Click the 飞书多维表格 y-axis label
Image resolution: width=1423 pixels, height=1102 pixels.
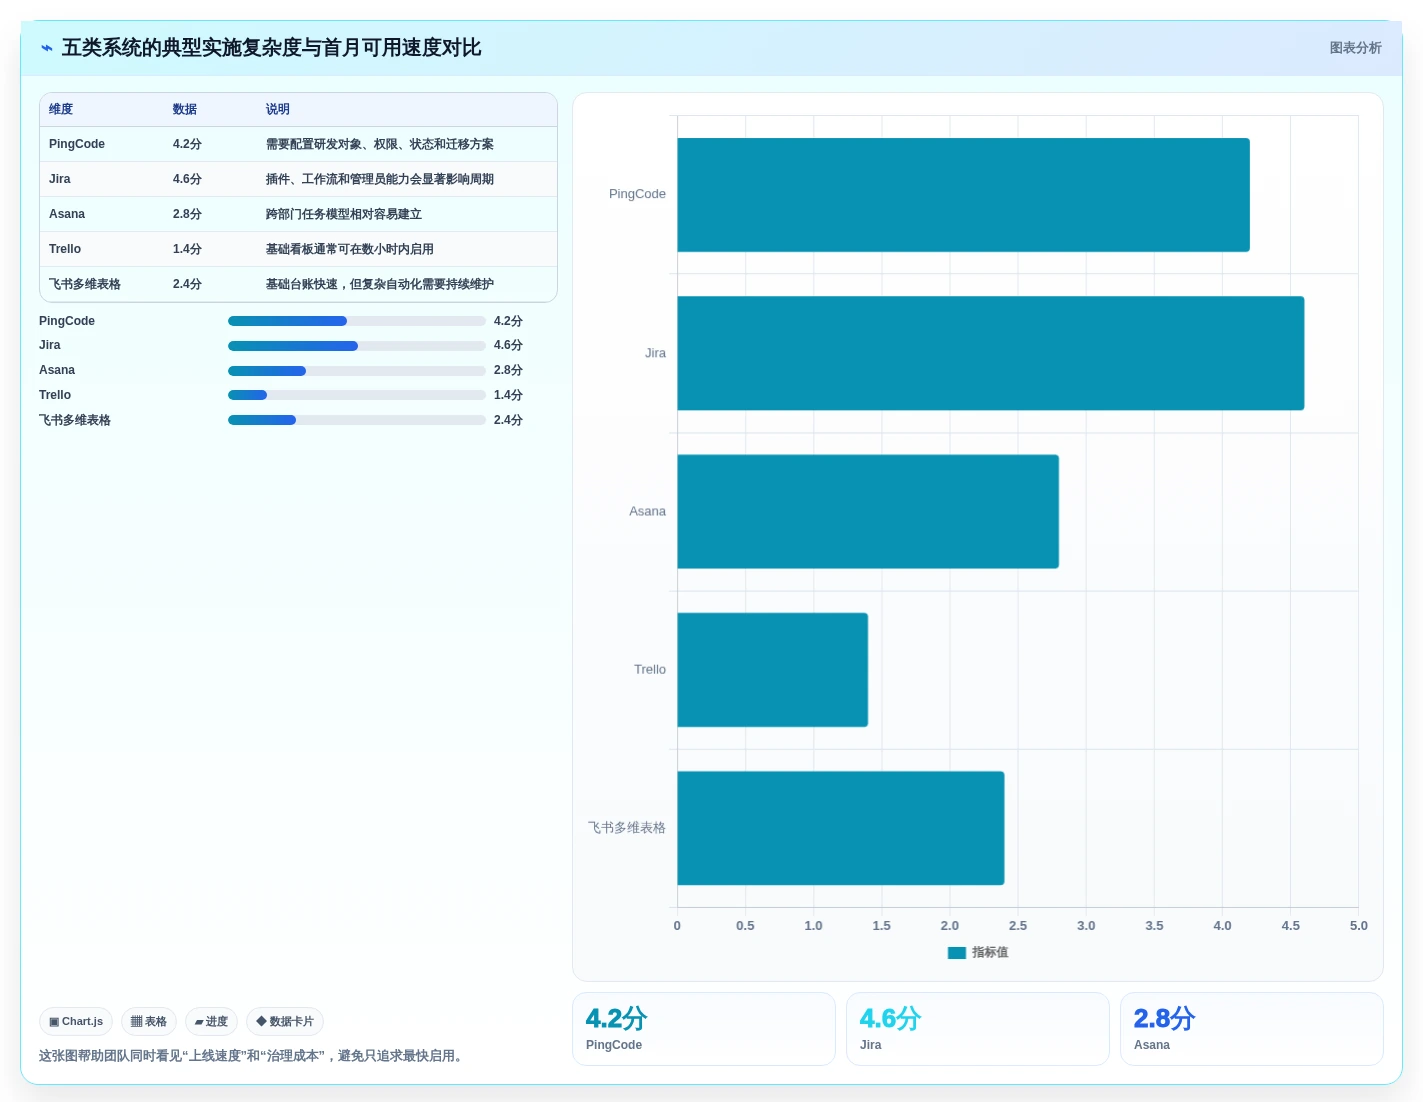(627, 828)
